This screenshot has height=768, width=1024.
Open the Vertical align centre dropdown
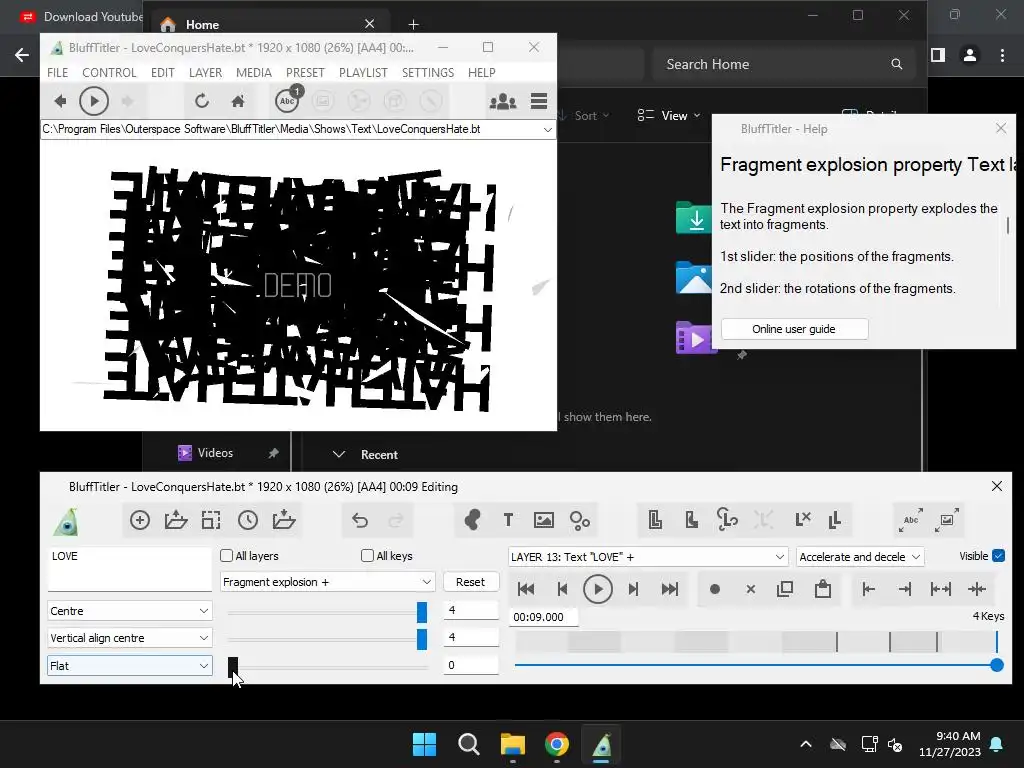point(129,637)
